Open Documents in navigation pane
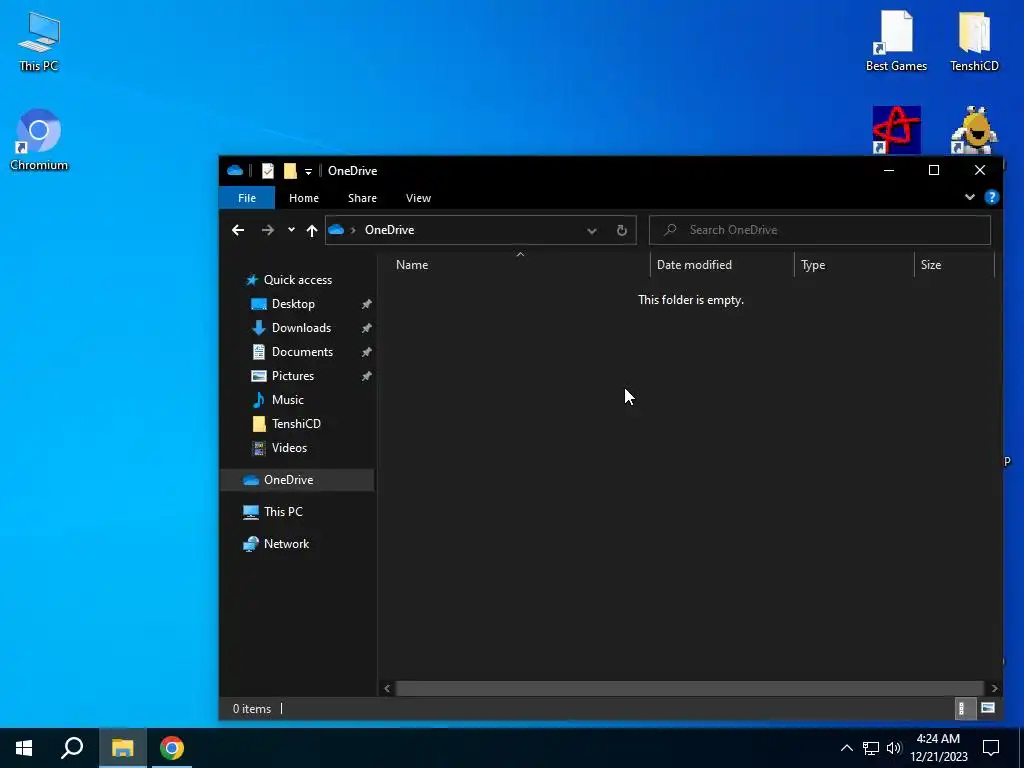Screen dimensions: 1024x768 (302, 352)
